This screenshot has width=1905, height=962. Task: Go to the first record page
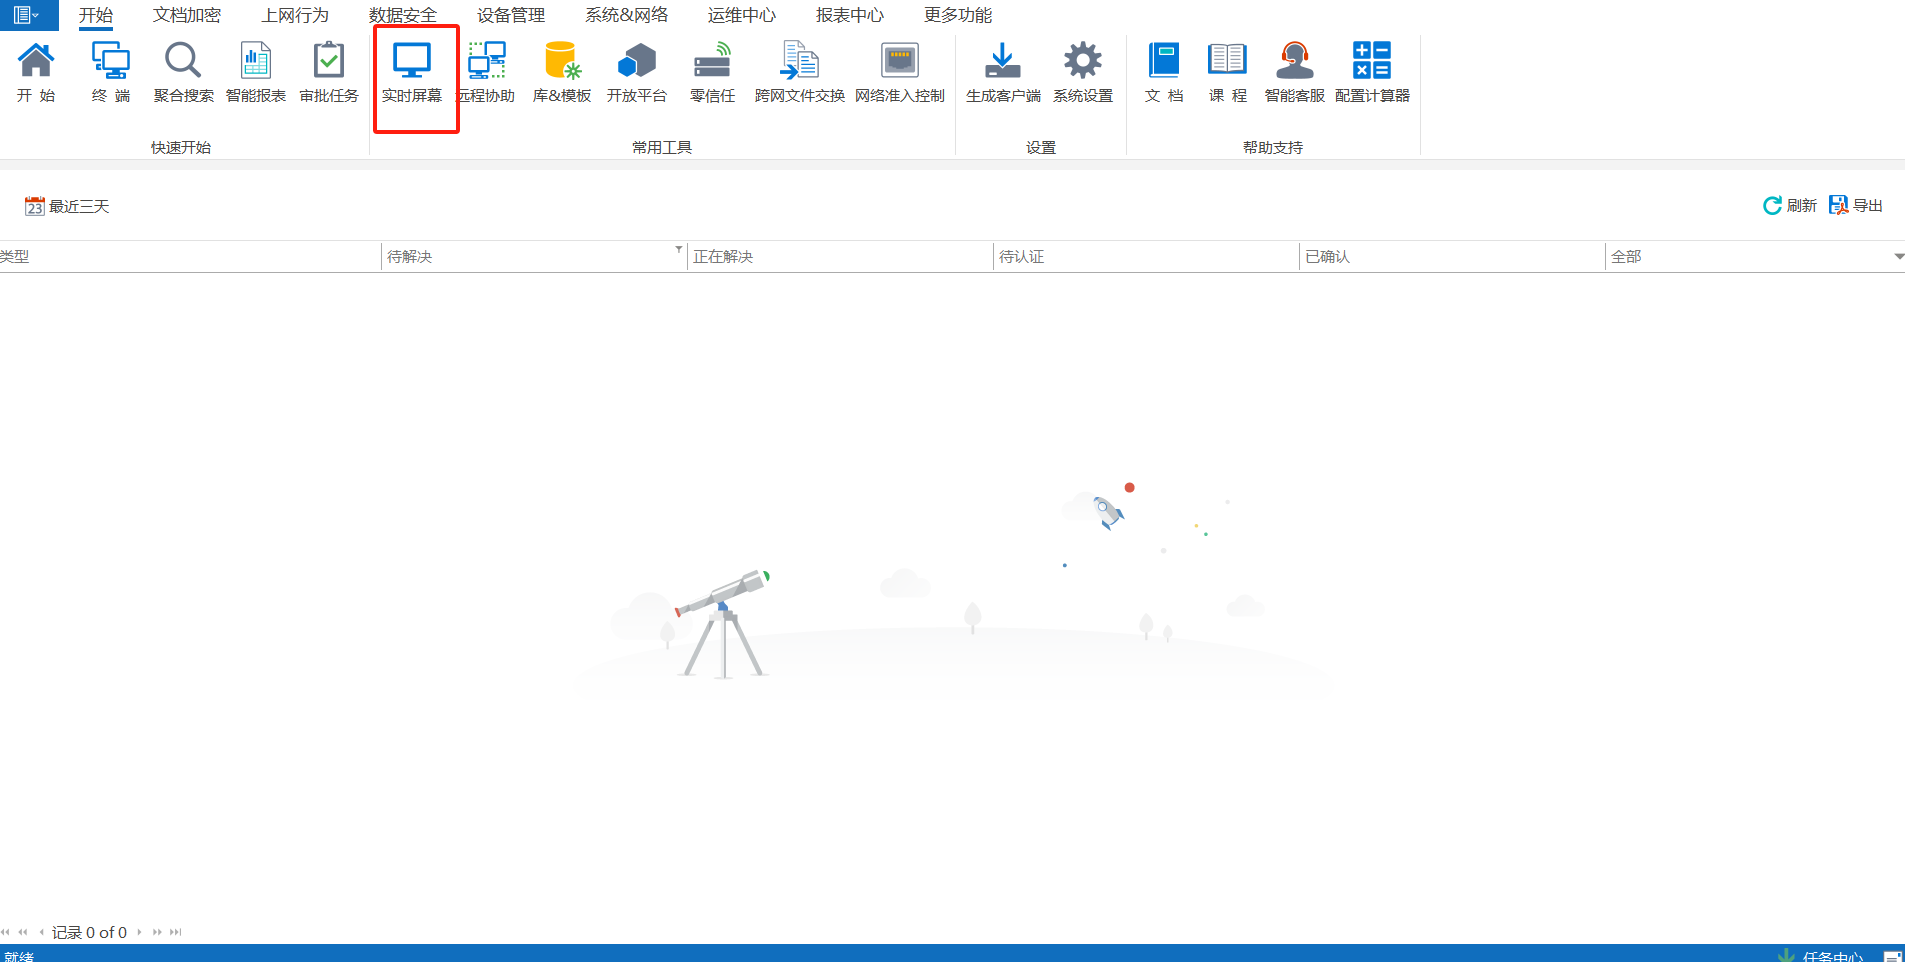click(x=6, y=932)
